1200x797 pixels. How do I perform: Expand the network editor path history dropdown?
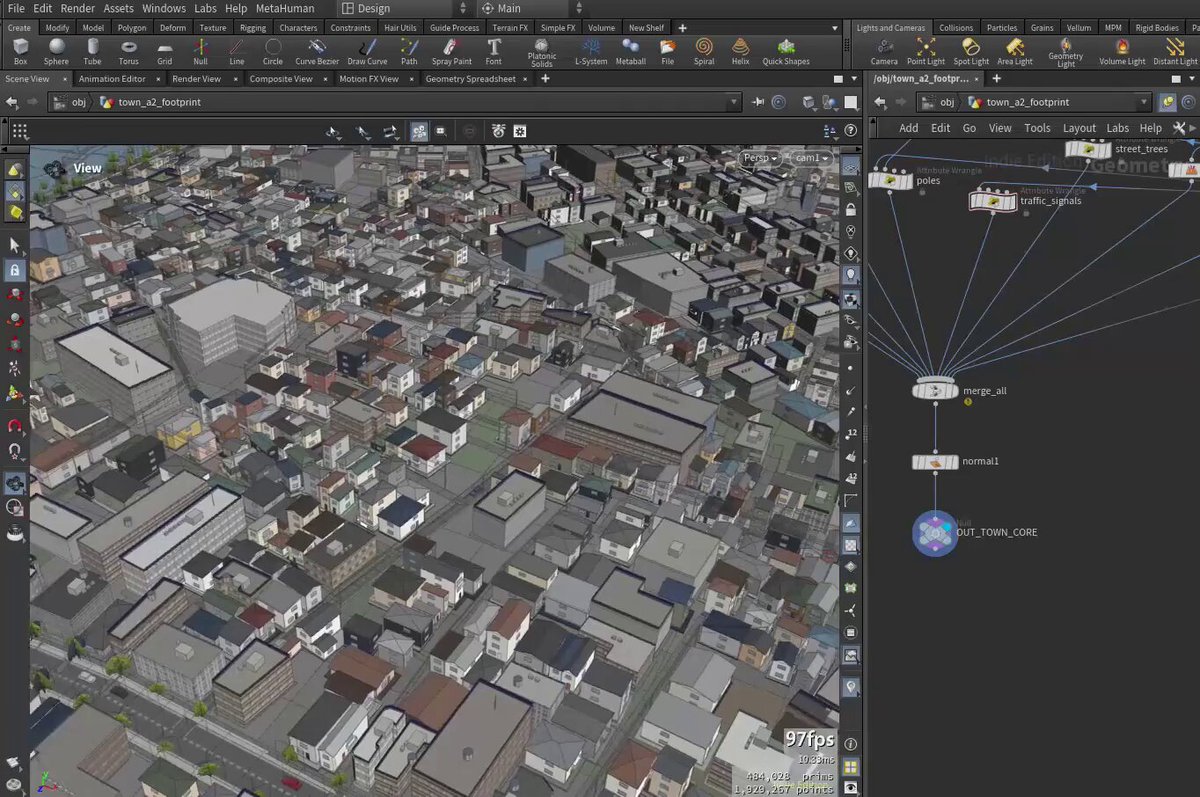(x=1143, y=102)
